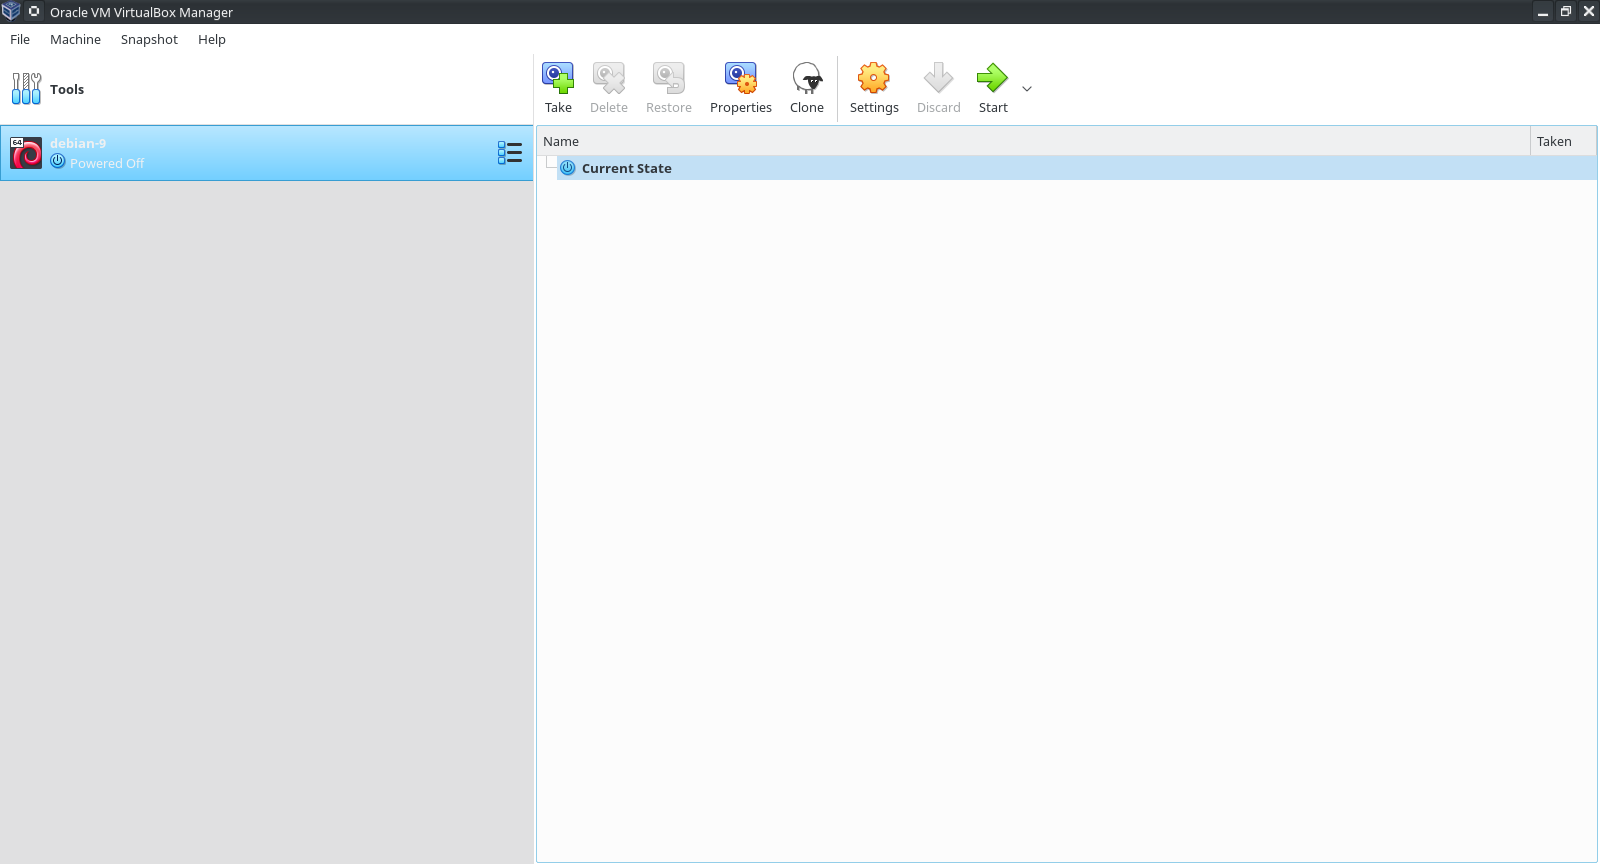Open snapshot Properties pane

[x=740, y=78]
